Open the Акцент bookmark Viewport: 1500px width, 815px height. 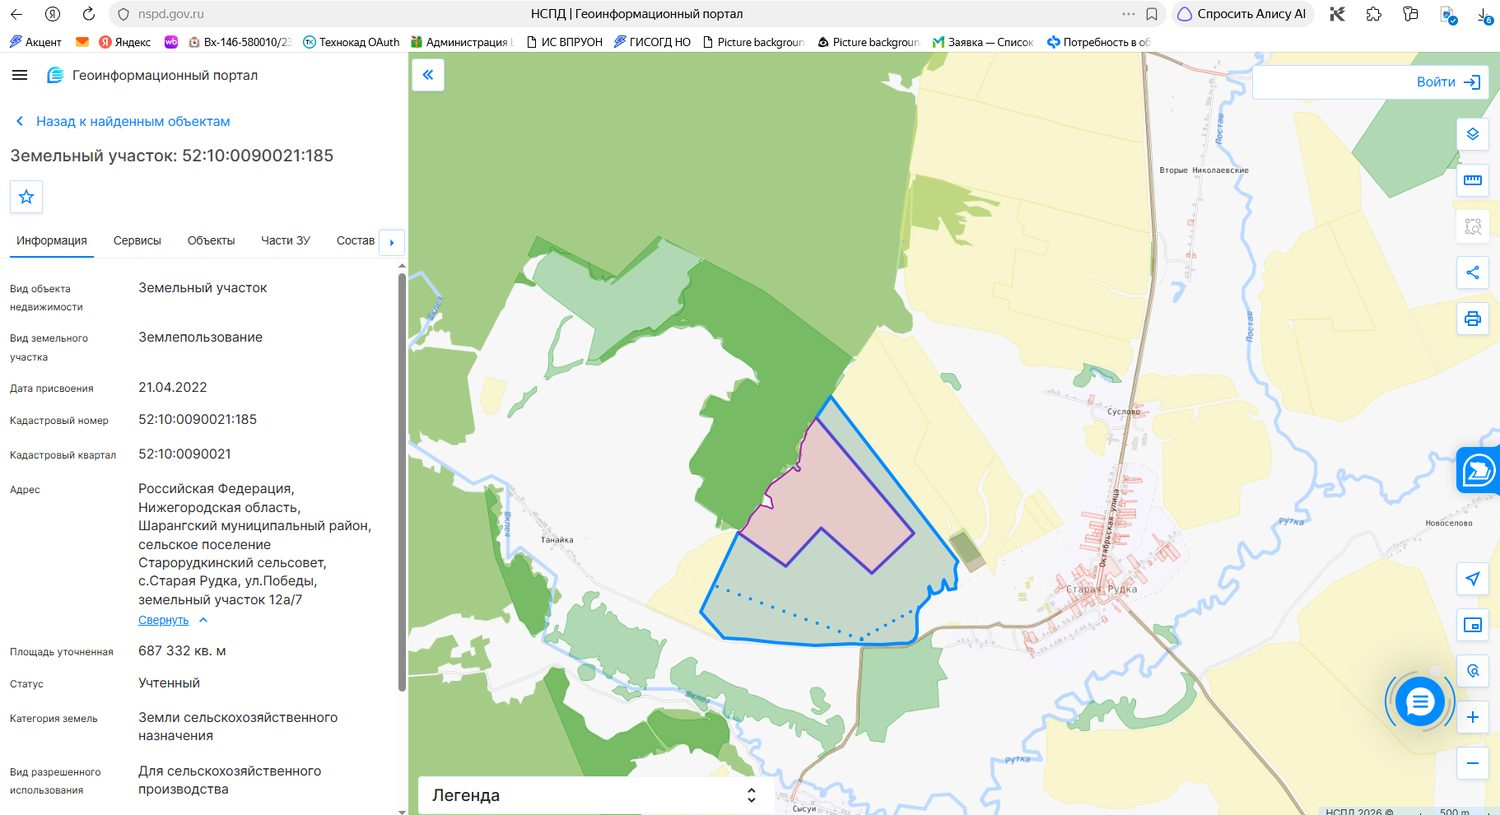coord(35,42)
